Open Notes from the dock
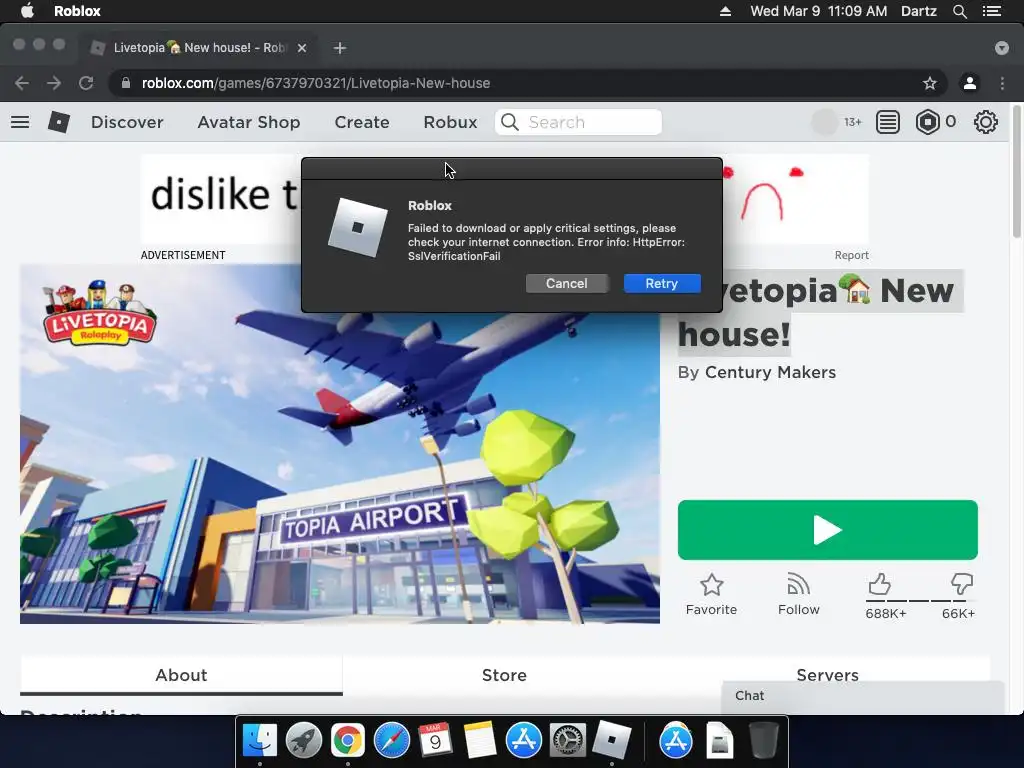Image resolution: width=1024 pixels, height=768 pixels. (479, 740)
